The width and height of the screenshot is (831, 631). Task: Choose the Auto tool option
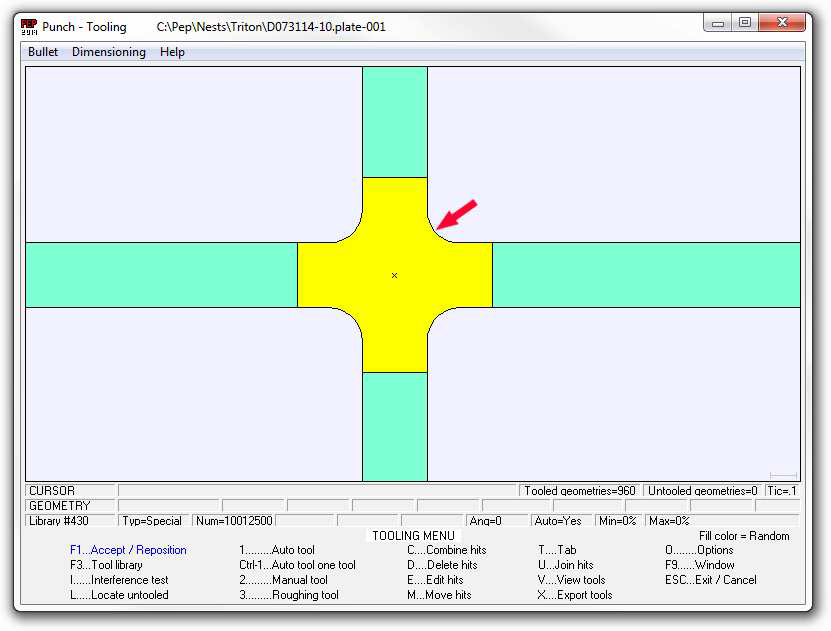(x=277, y=550)
